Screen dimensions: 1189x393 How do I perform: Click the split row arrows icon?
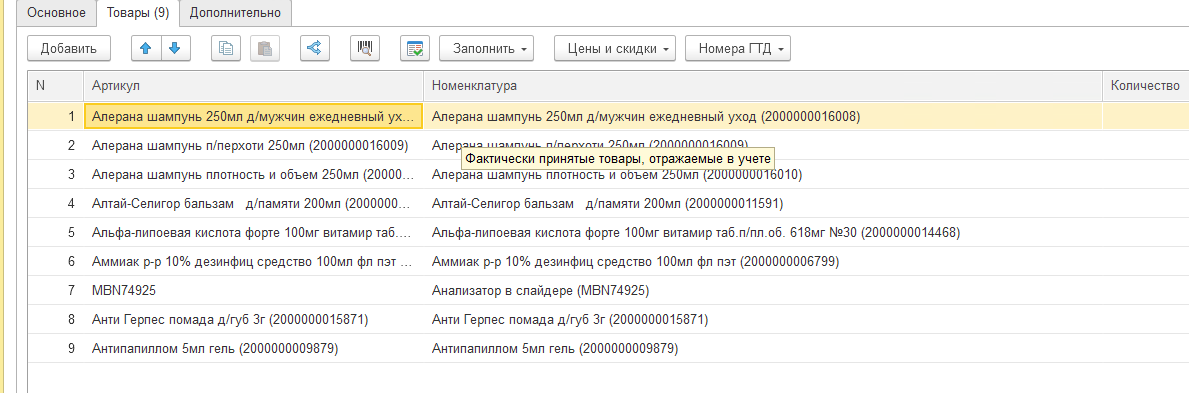[314, 49]
